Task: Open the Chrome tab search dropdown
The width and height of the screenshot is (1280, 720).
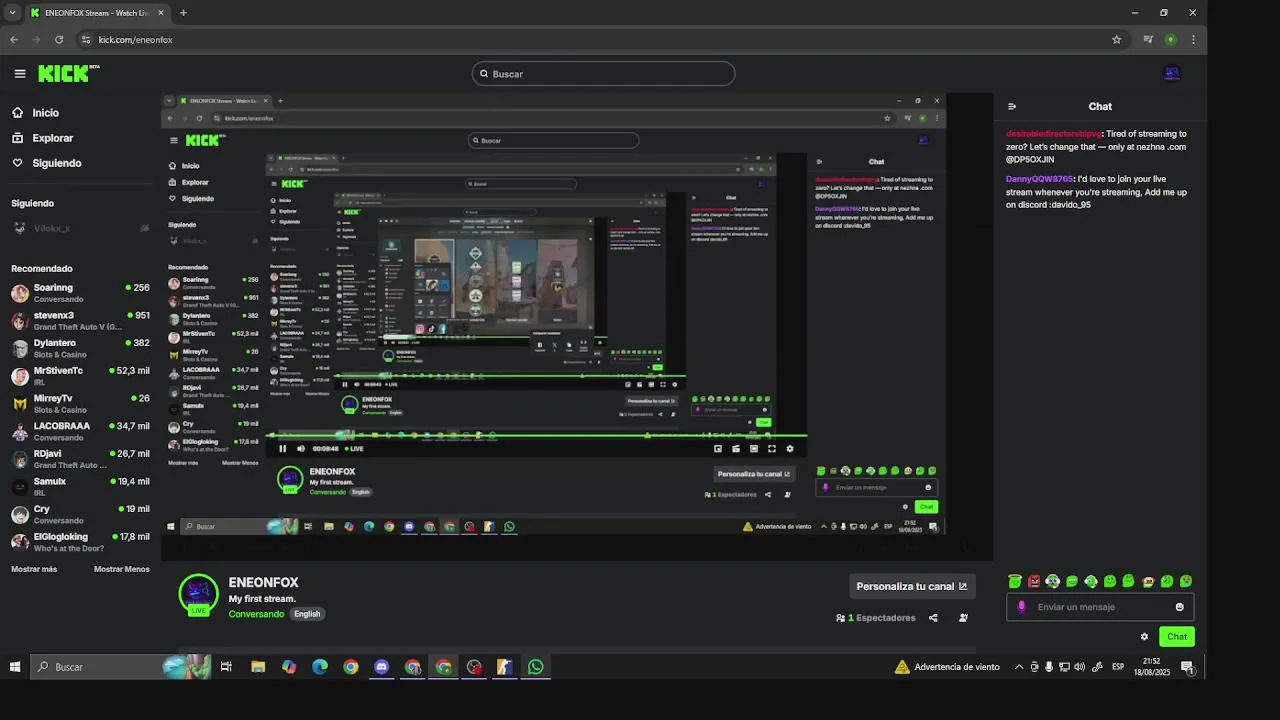Action: click(12, 13)
